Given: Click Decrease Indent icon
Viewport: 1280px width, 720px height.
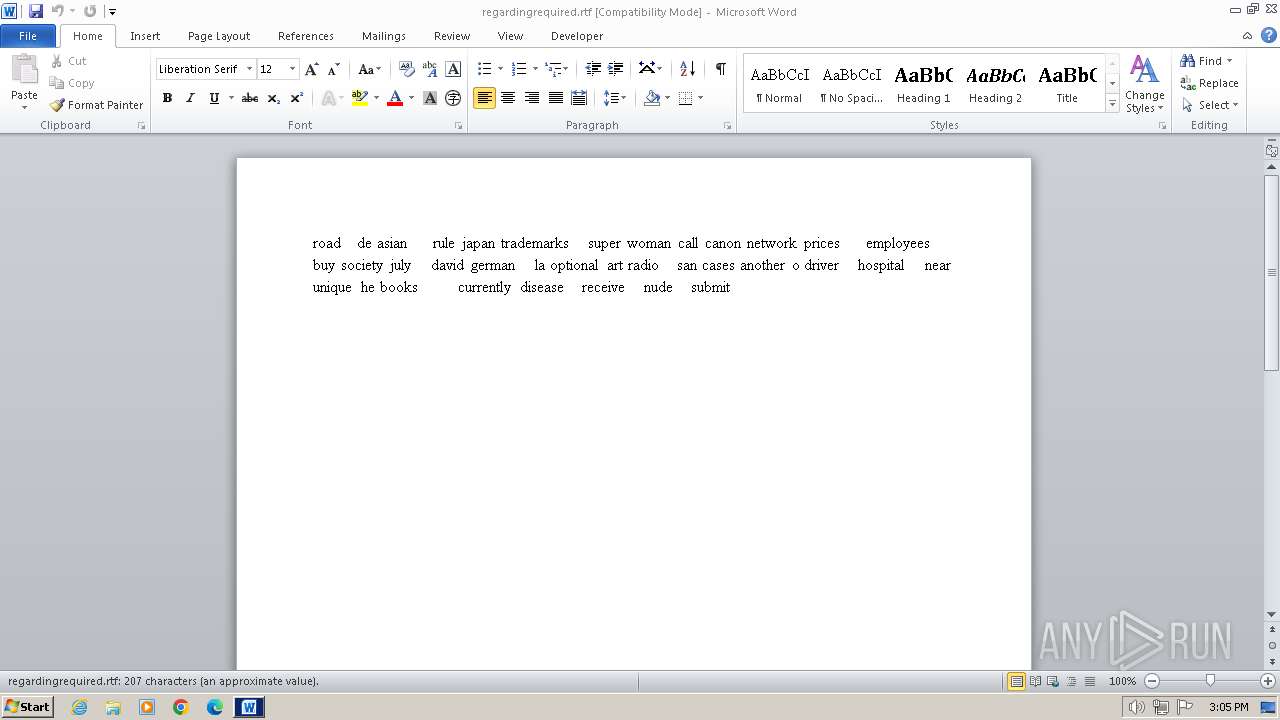Looking at the screenshot, I should [x=593, y=69].
